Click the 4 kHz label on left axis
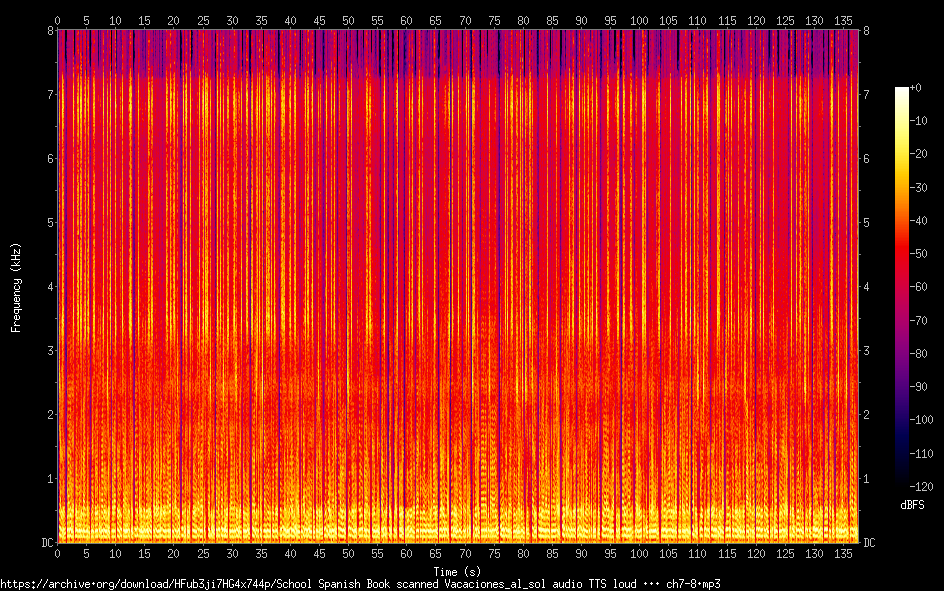 (x=51, y=286)
